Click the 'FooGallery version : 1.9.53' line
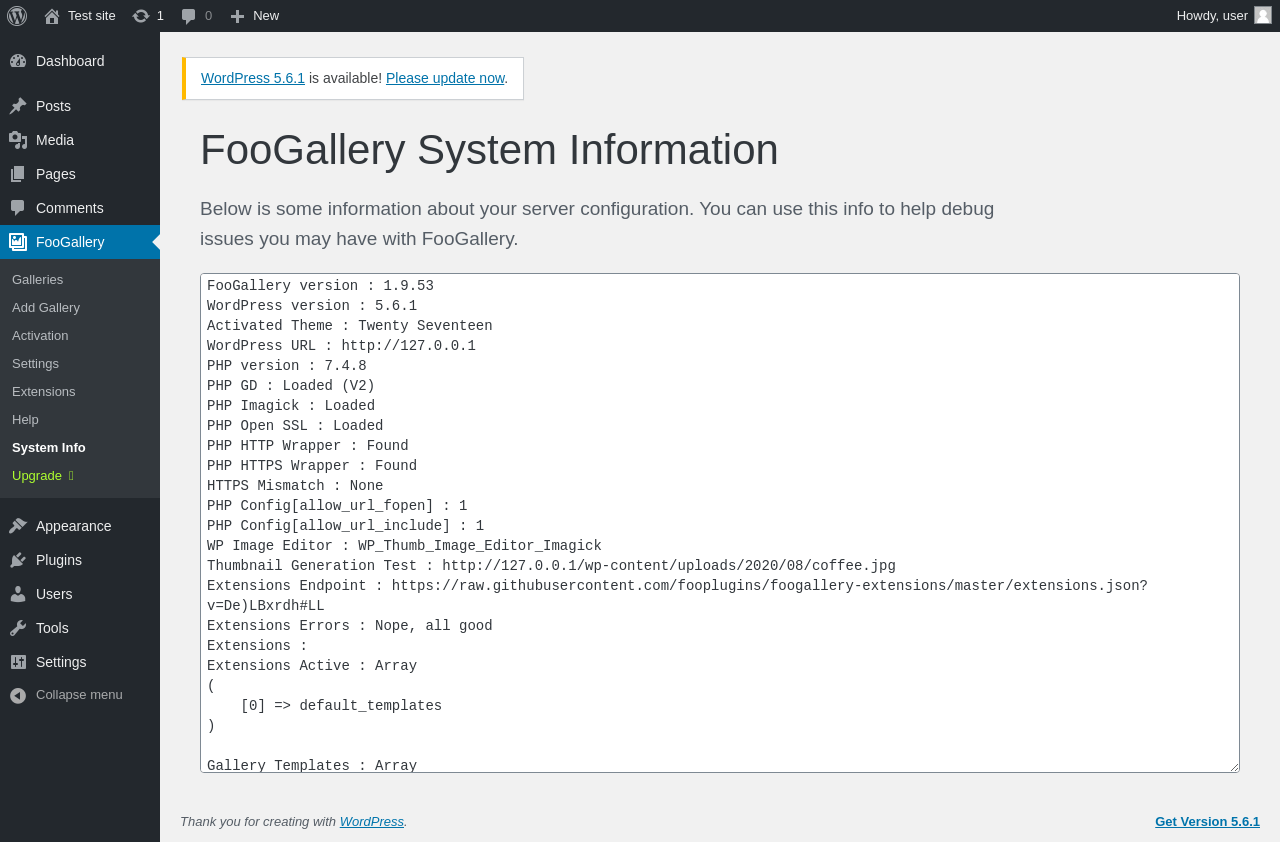The image size is (1280, 842). 320,286
